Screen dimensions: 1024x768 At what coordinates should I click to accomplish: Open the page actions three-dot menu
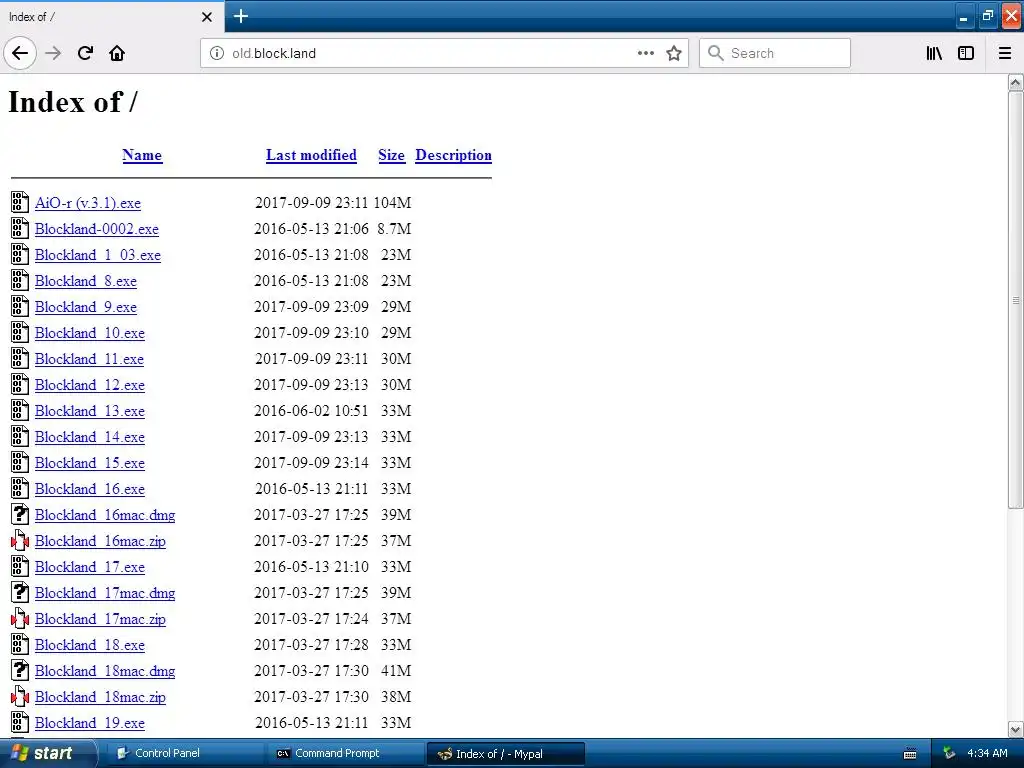645,53
